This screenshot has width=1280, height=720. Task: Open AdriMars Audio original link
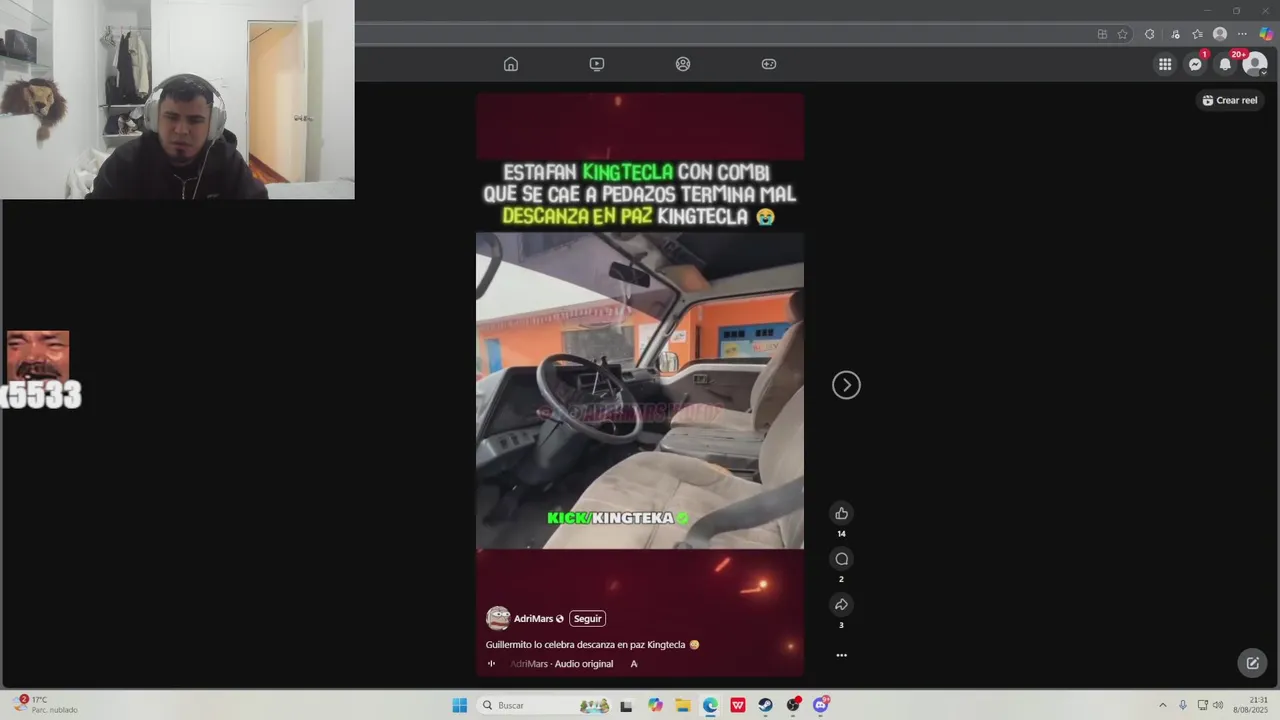562,664
